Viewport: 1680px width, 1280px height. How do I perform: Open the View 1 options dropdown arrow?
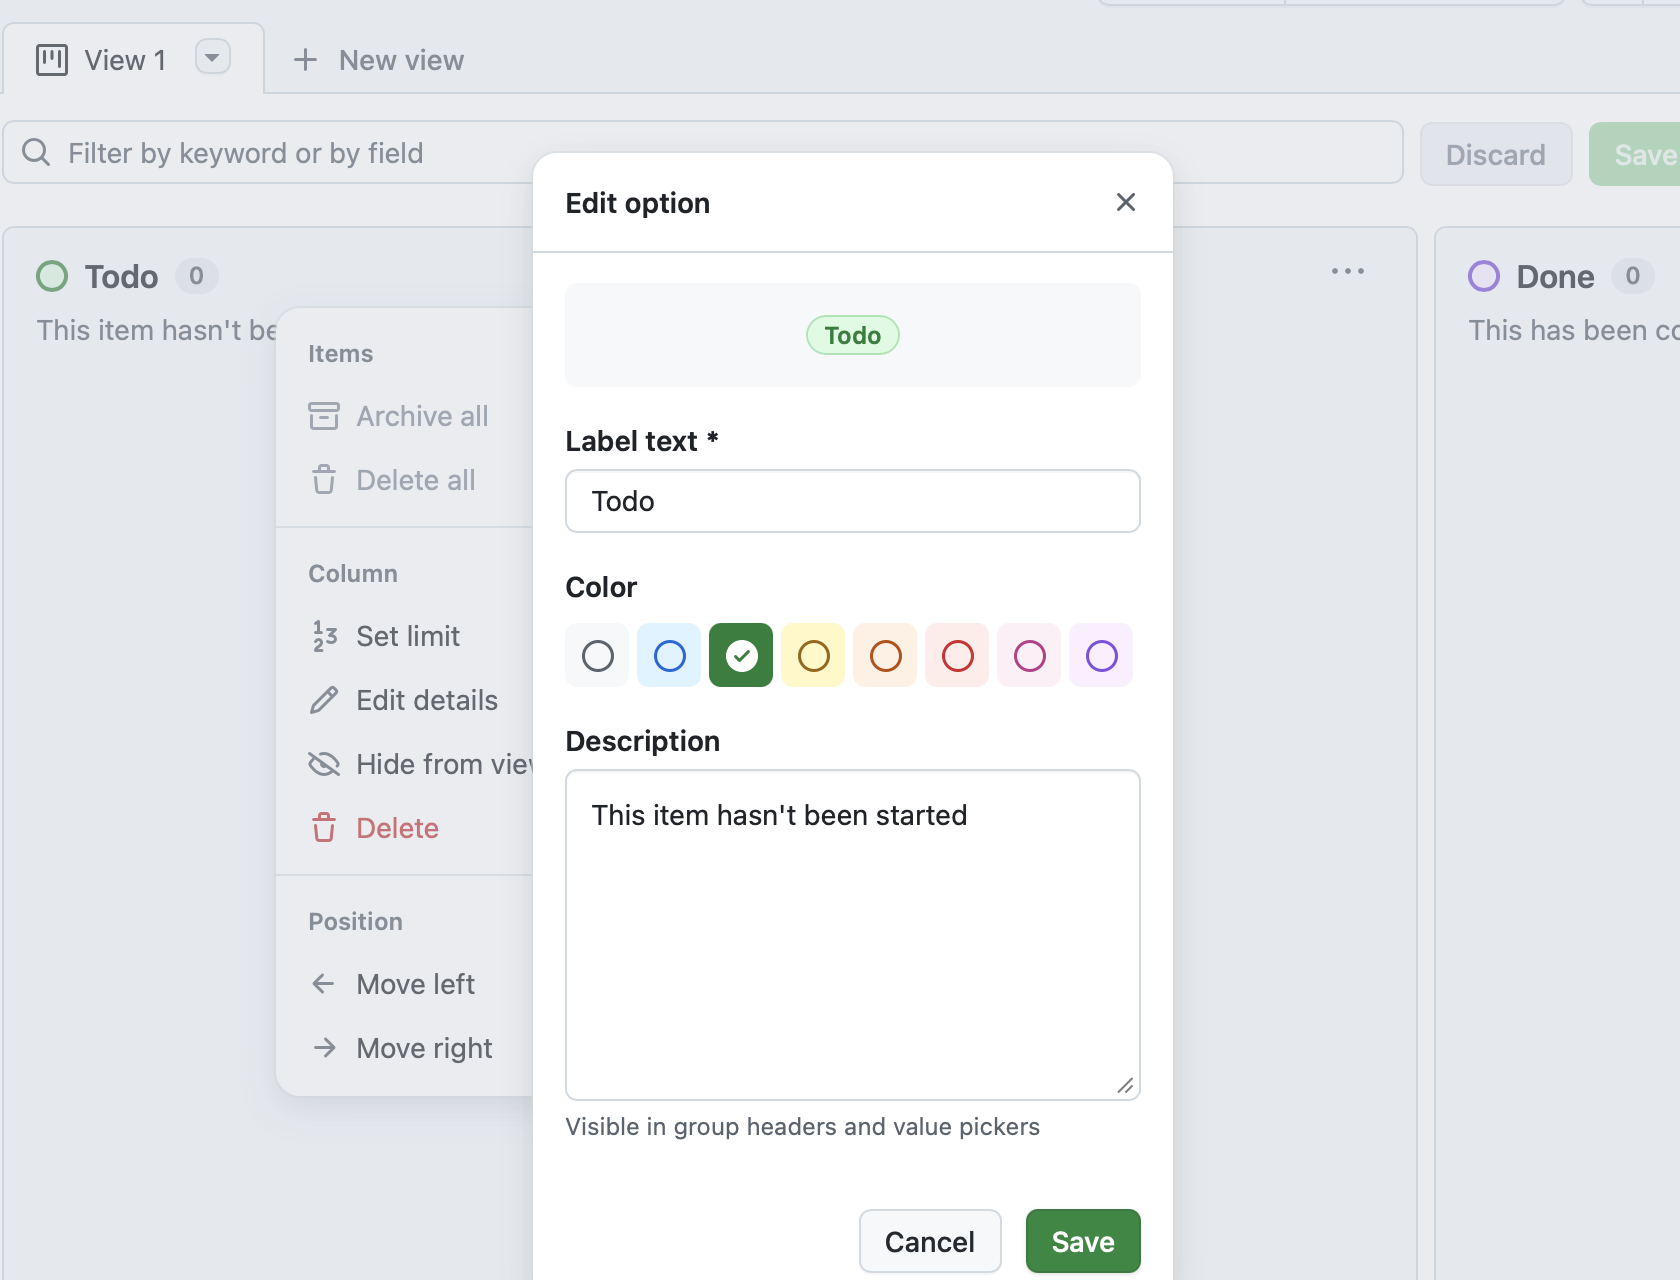tap(212, 57)
